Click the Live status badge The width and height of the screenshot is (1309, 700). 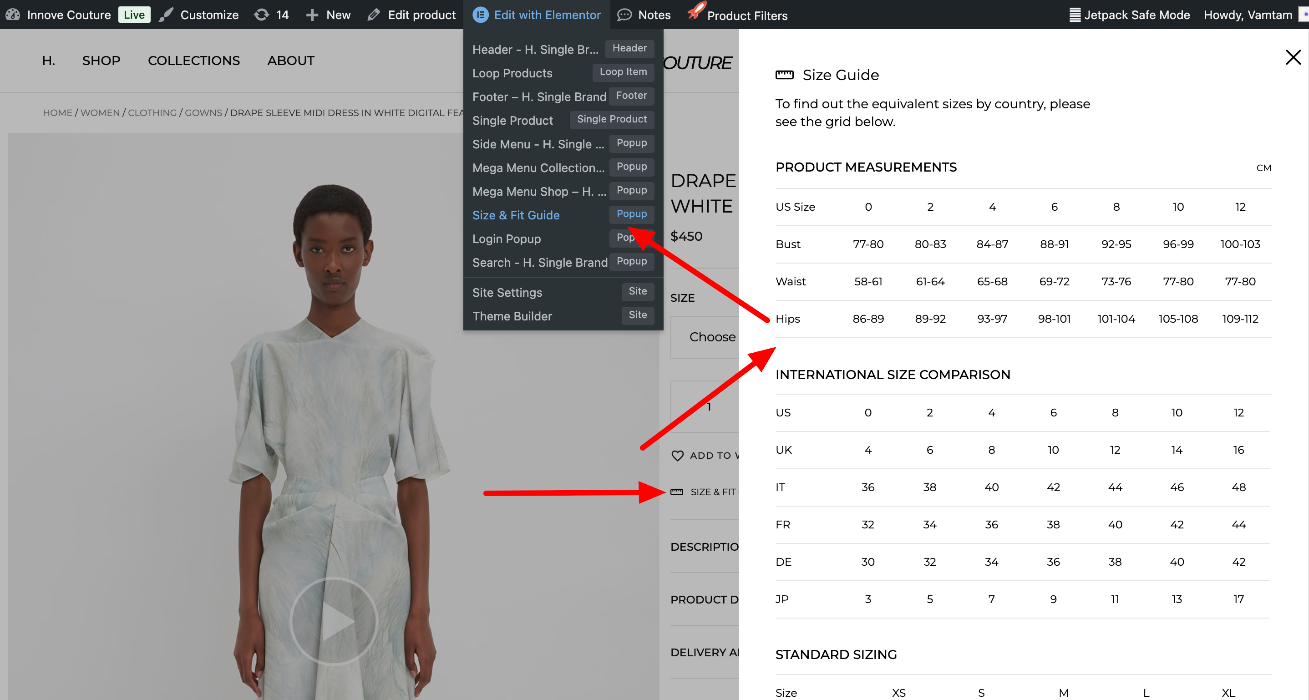pos(134,15)
